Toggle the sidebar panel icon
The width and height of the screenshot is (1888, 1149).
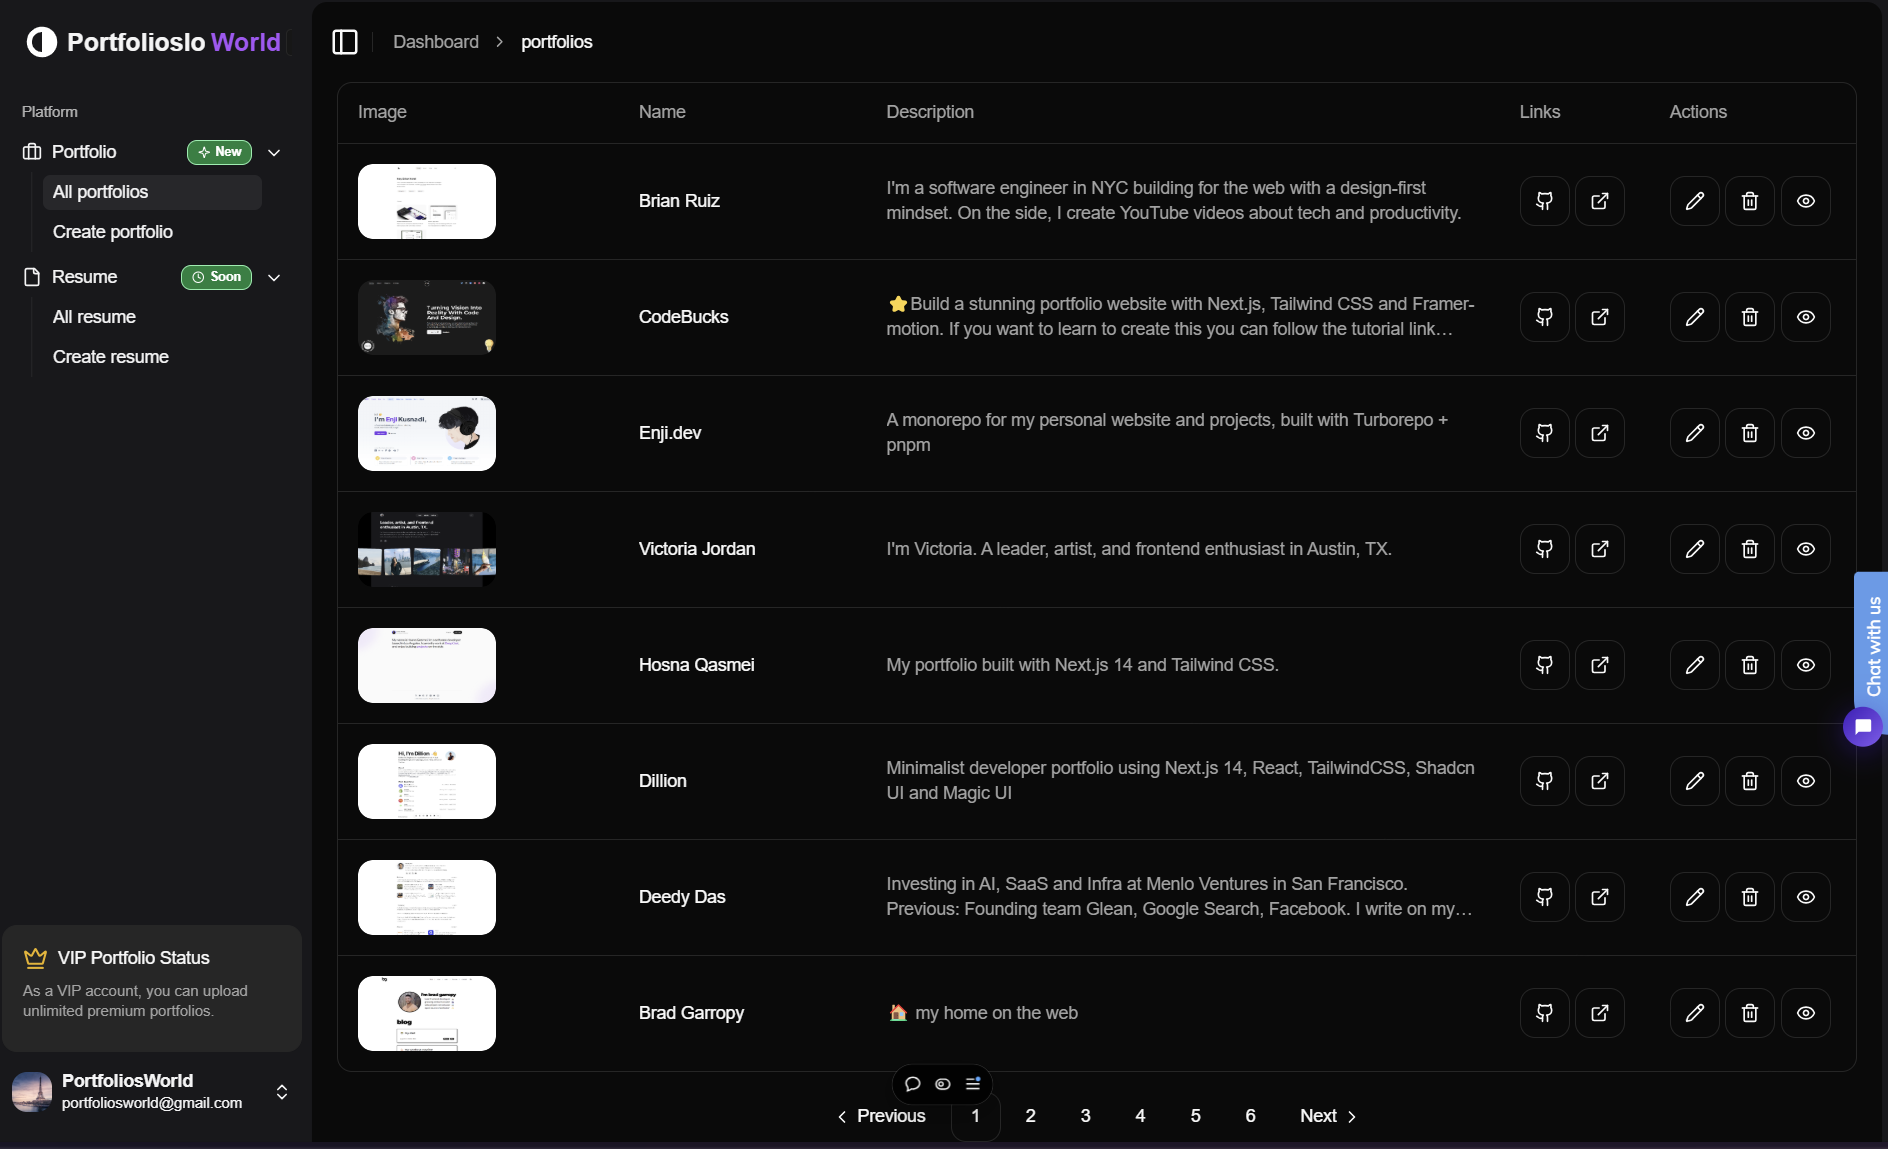pyautogui.click(x=345, y=42)
